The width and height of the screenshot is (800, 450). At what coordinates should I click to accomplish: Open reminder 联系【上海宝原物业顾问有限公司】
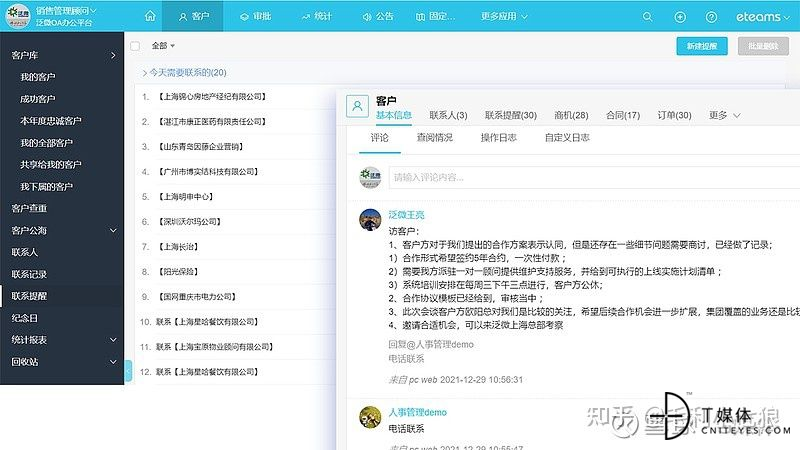point(214,347)
